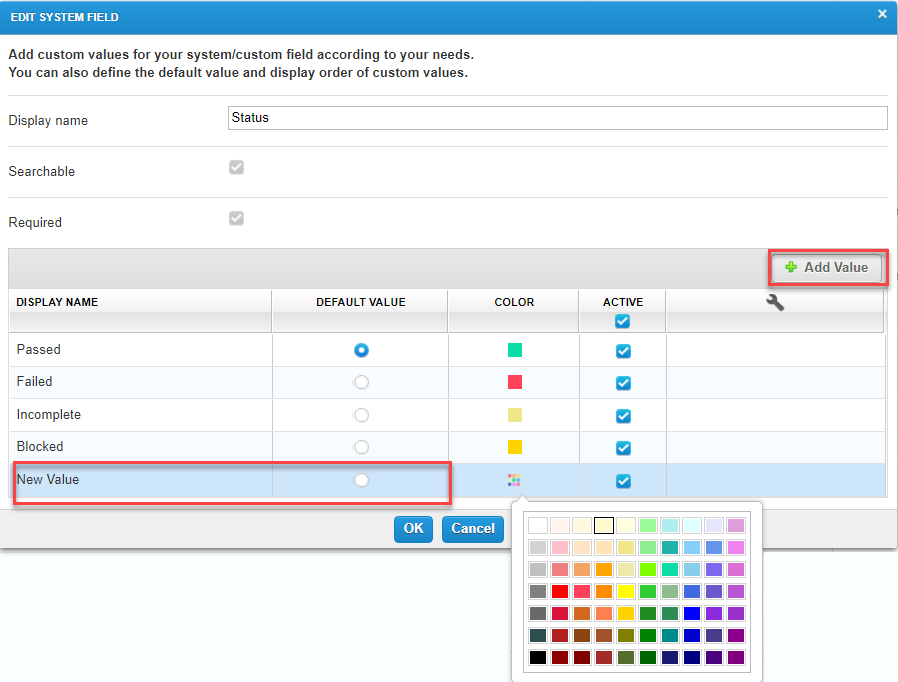The image size is (898, 682).
Task: Click the Add Value button
Action: click(826, 267)
